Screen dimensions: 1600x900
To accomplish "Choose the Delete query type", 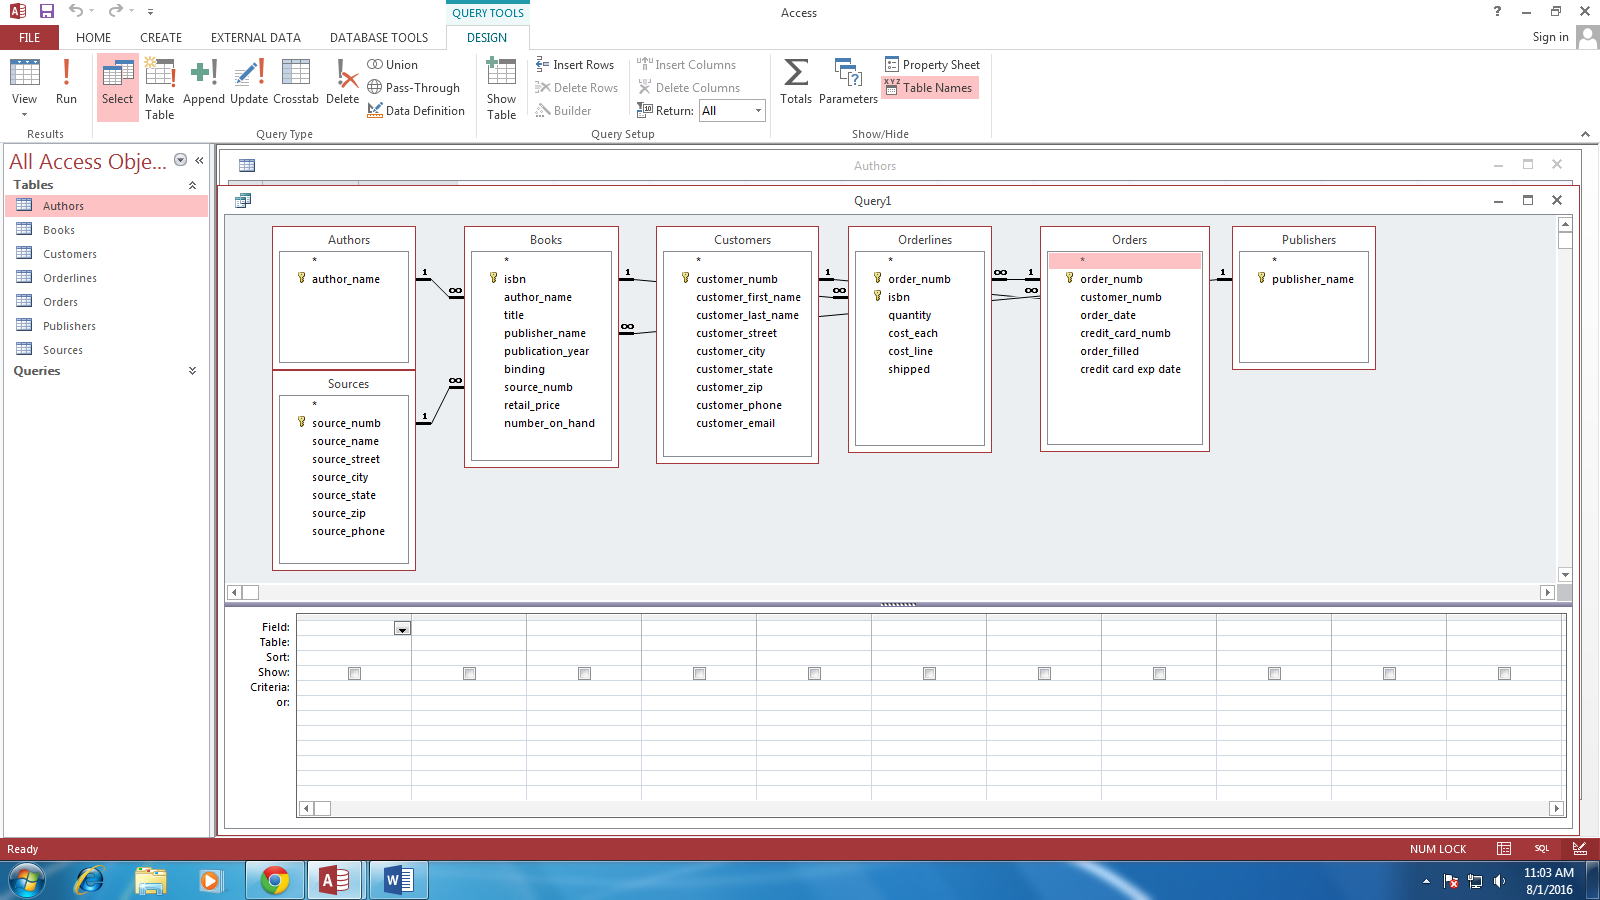I will [x=342, y=82].
